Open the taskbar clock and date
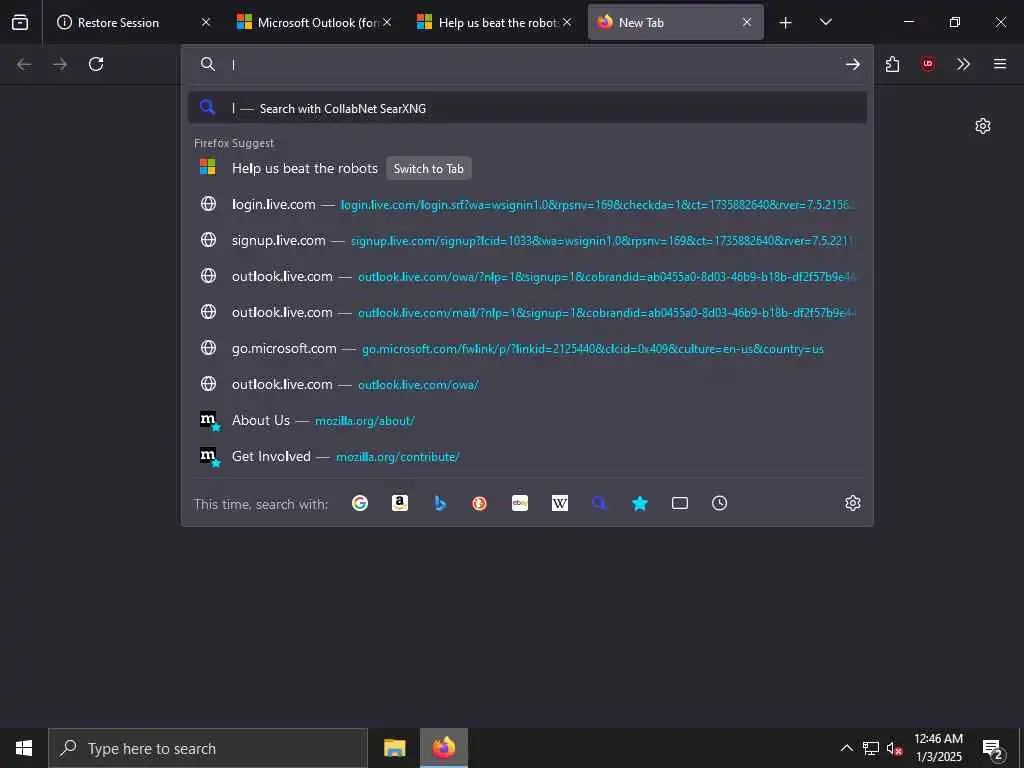 pos(938,748)
